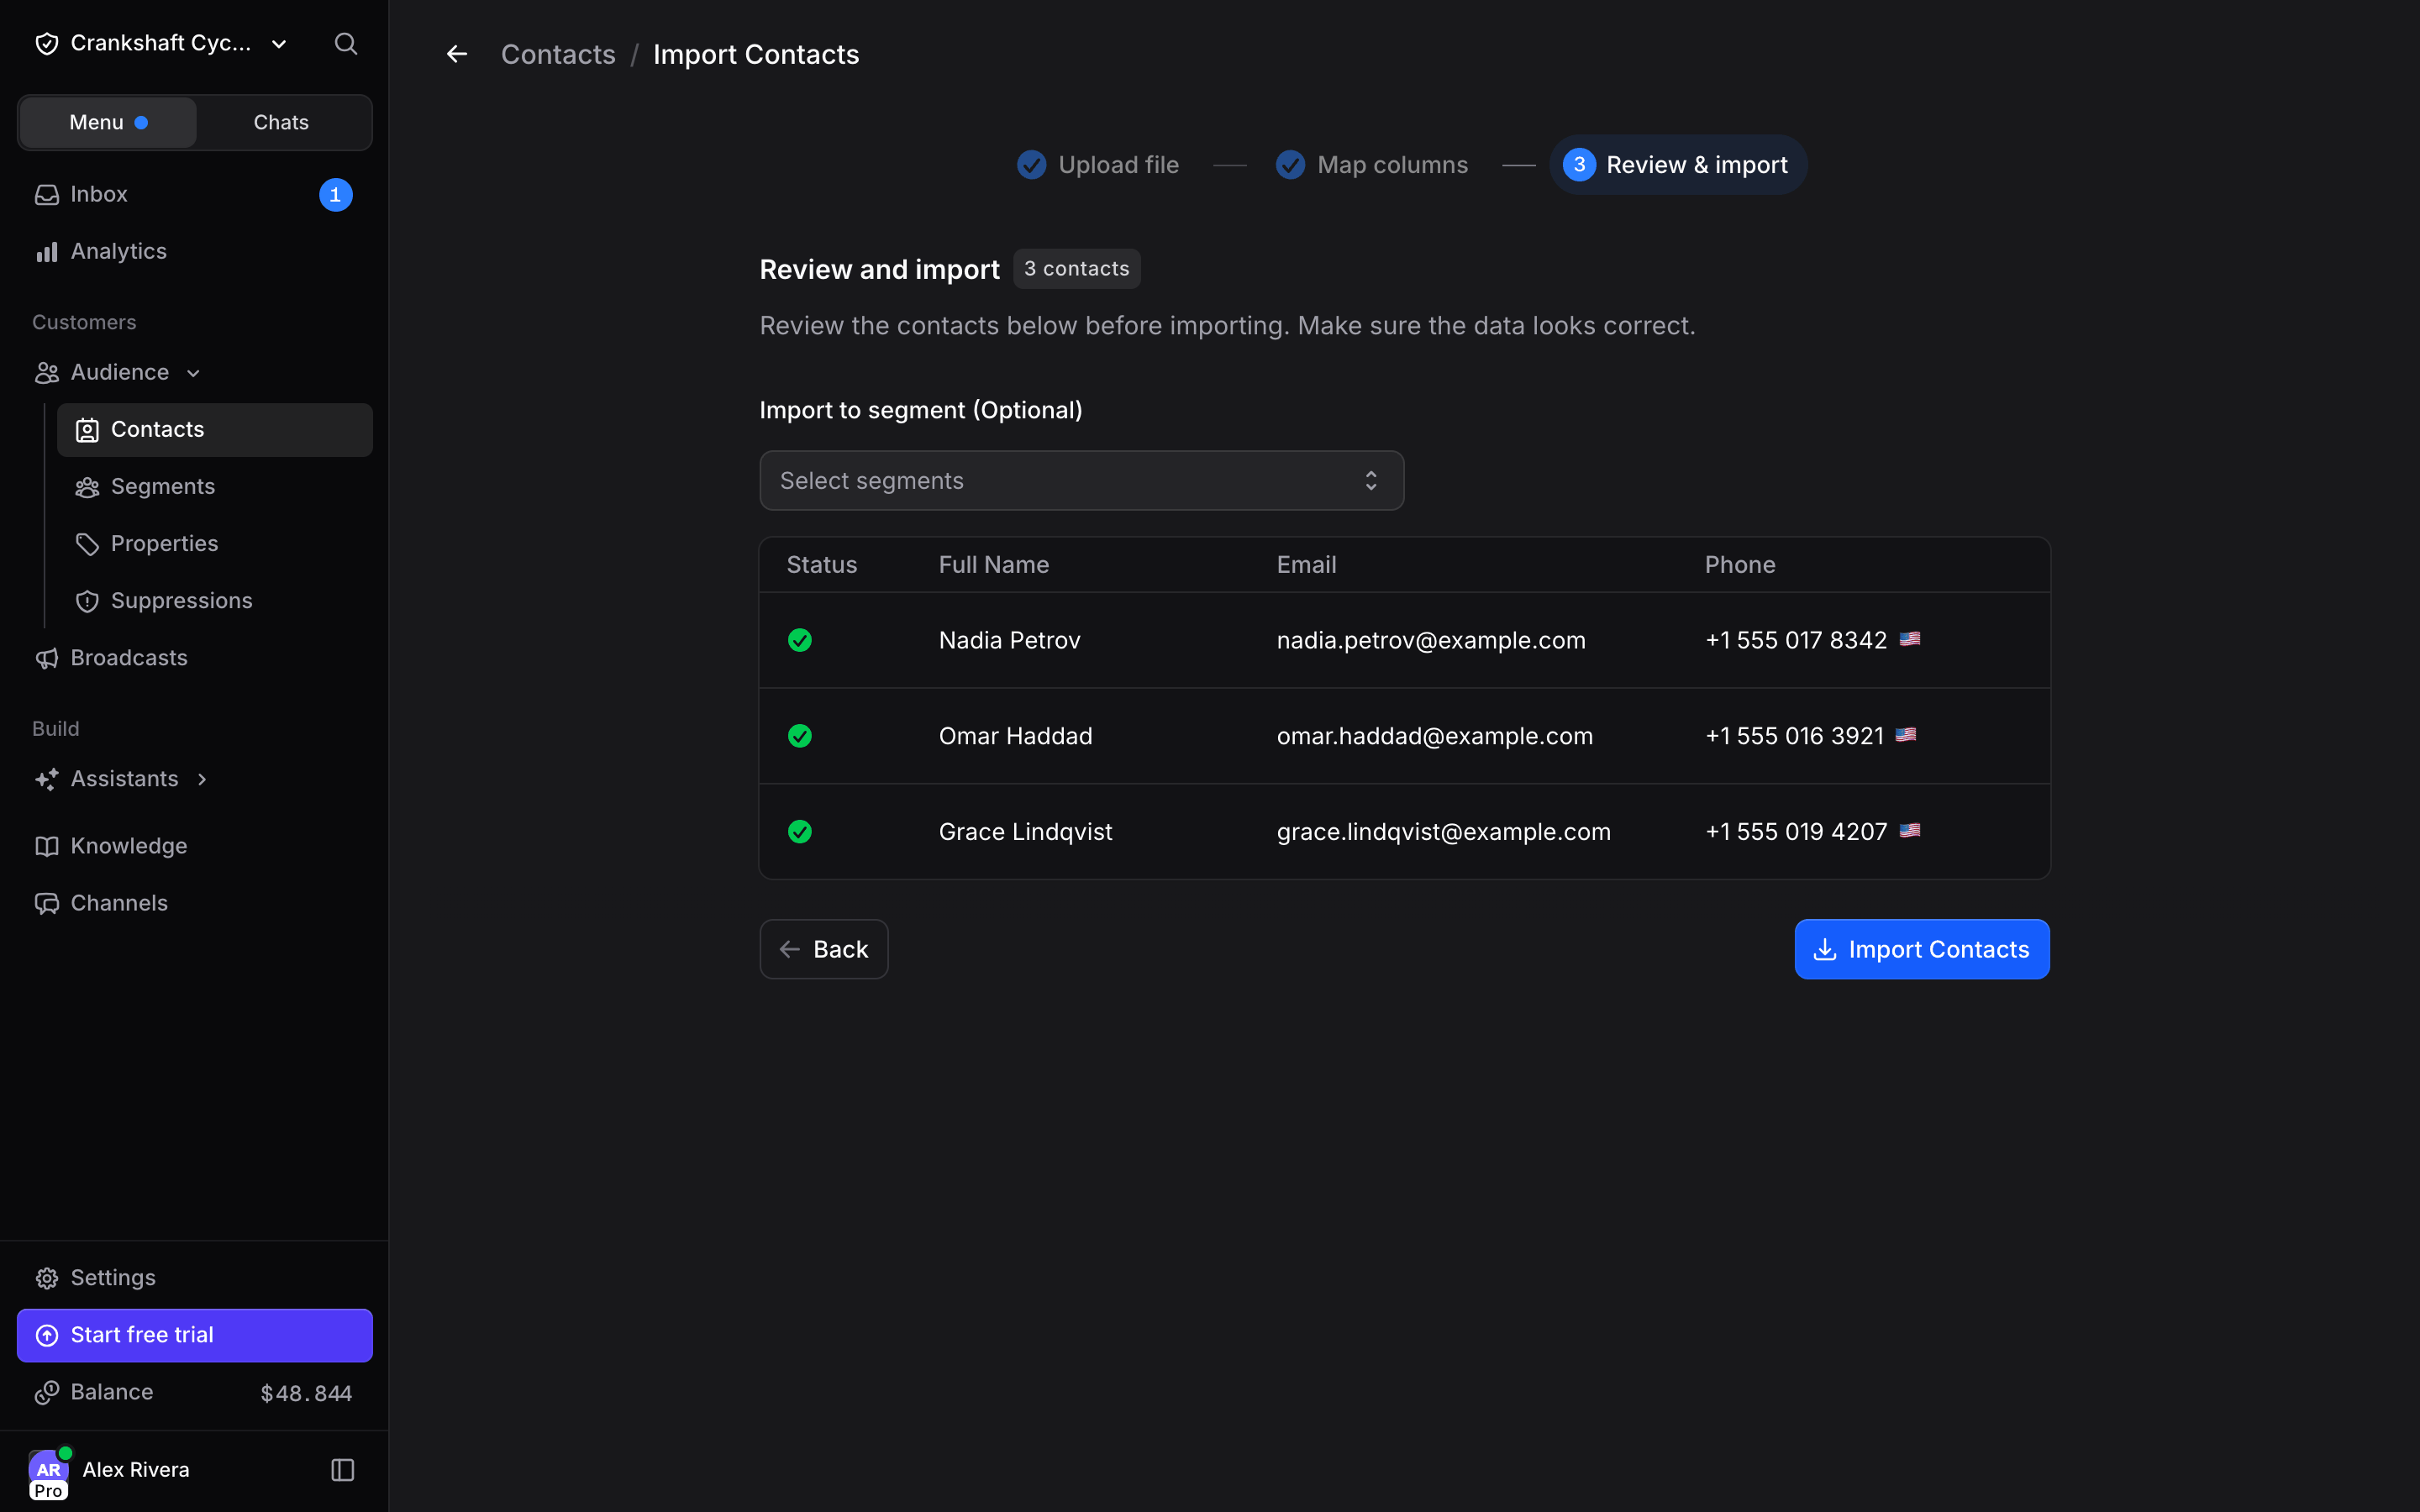Click green status check for Omar Haddad
Viewport: 2420px width, 1512px height.
click(800, 736)
